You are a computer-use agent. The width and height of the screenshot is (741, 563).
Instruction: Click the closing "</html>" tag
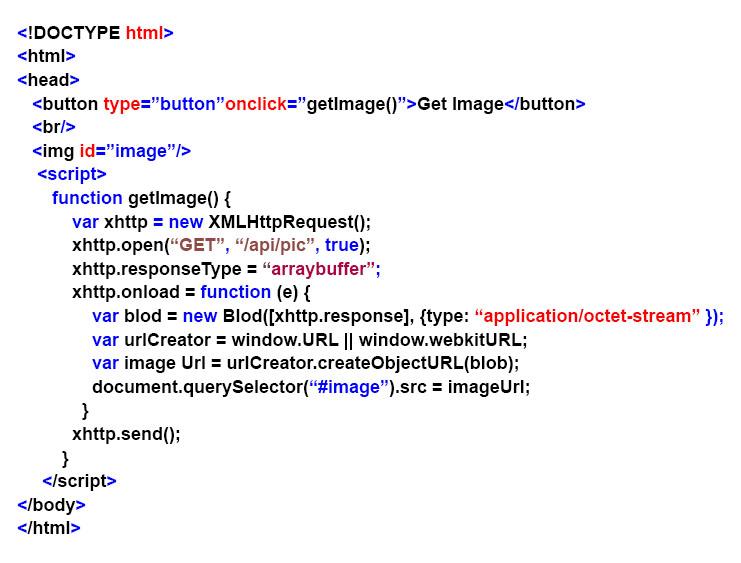click(x=49, y=528)
